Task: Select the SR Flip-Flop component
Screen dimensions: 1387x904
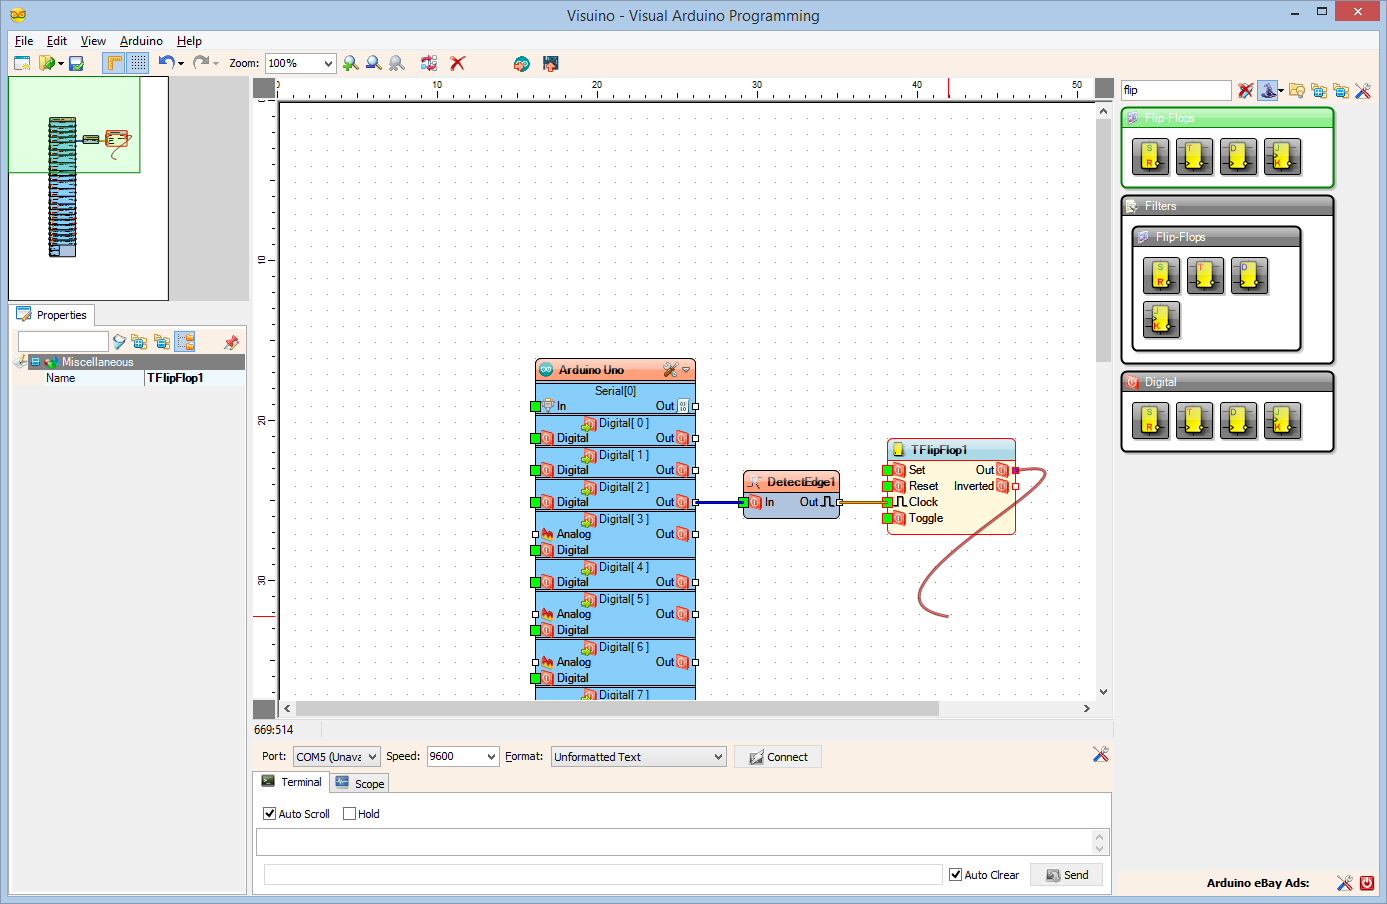Action: (1150, 157)
